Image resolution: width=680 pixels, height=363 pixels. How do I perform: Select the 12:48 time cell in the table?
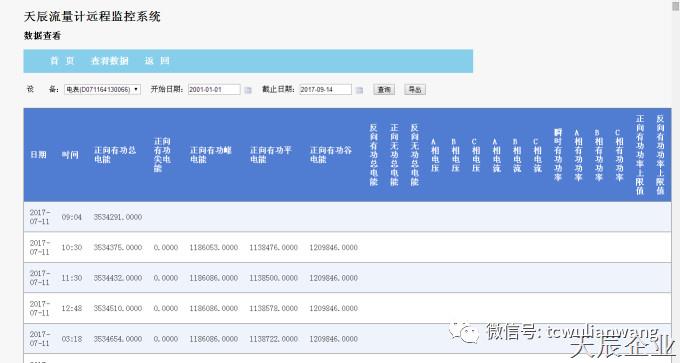(x=72, y=308)
